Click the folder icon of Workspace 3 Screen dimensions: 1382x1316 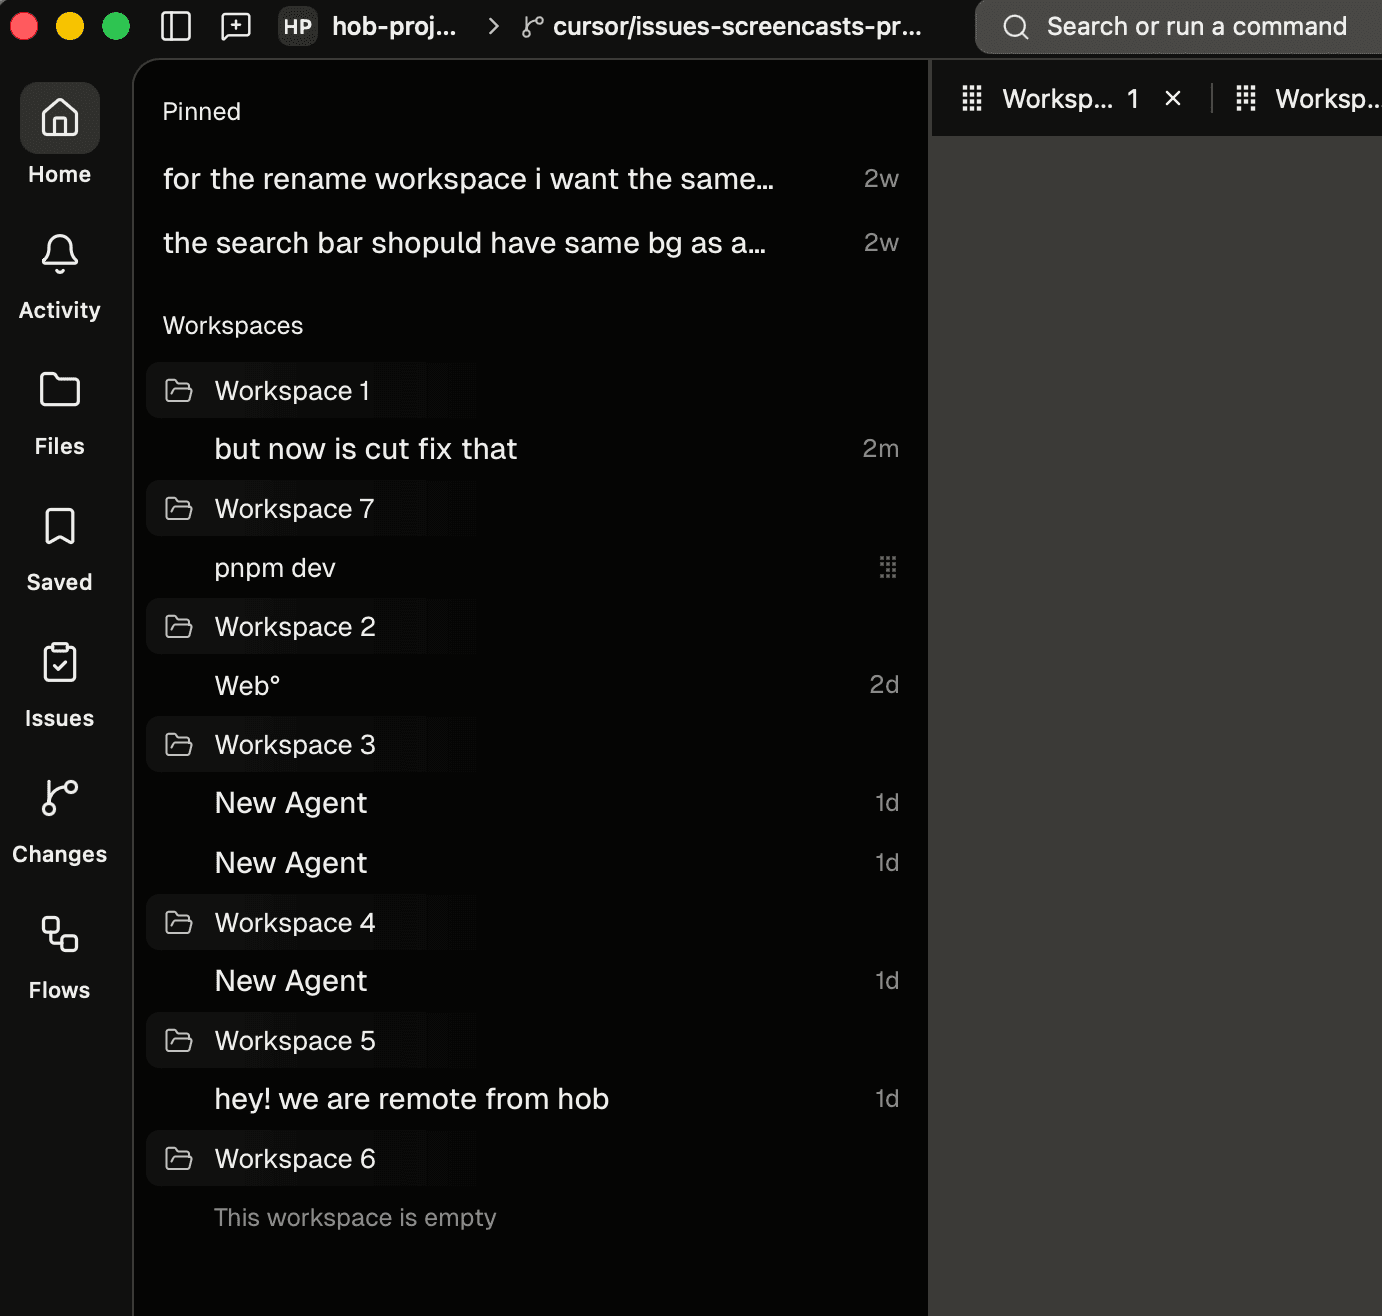(179, 744)
